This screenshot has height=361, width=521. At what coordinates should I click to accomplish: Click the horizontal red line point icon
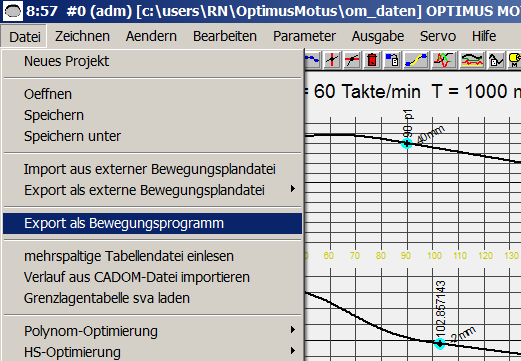(x=352, y=60)
